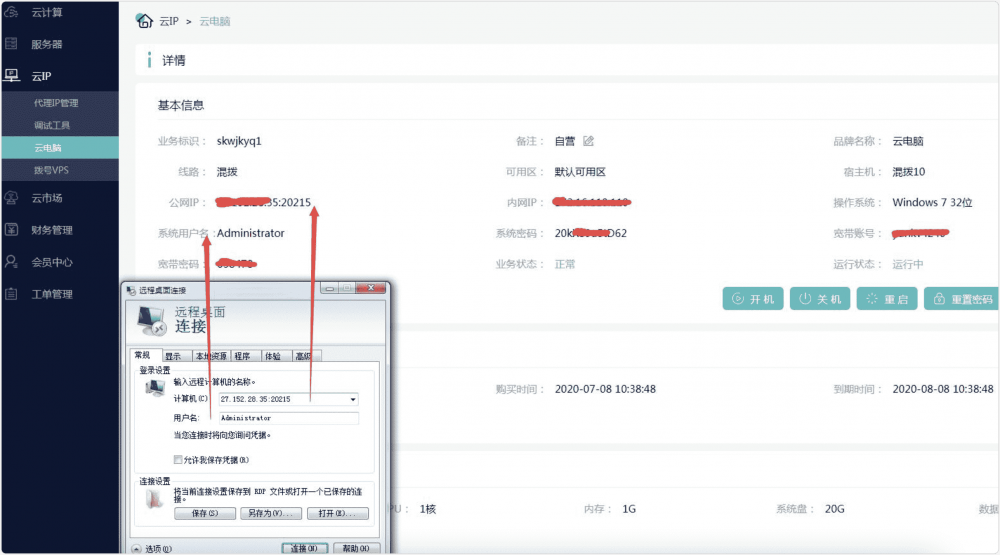Click the 云市场 icon in sidebar

point(12,198)
